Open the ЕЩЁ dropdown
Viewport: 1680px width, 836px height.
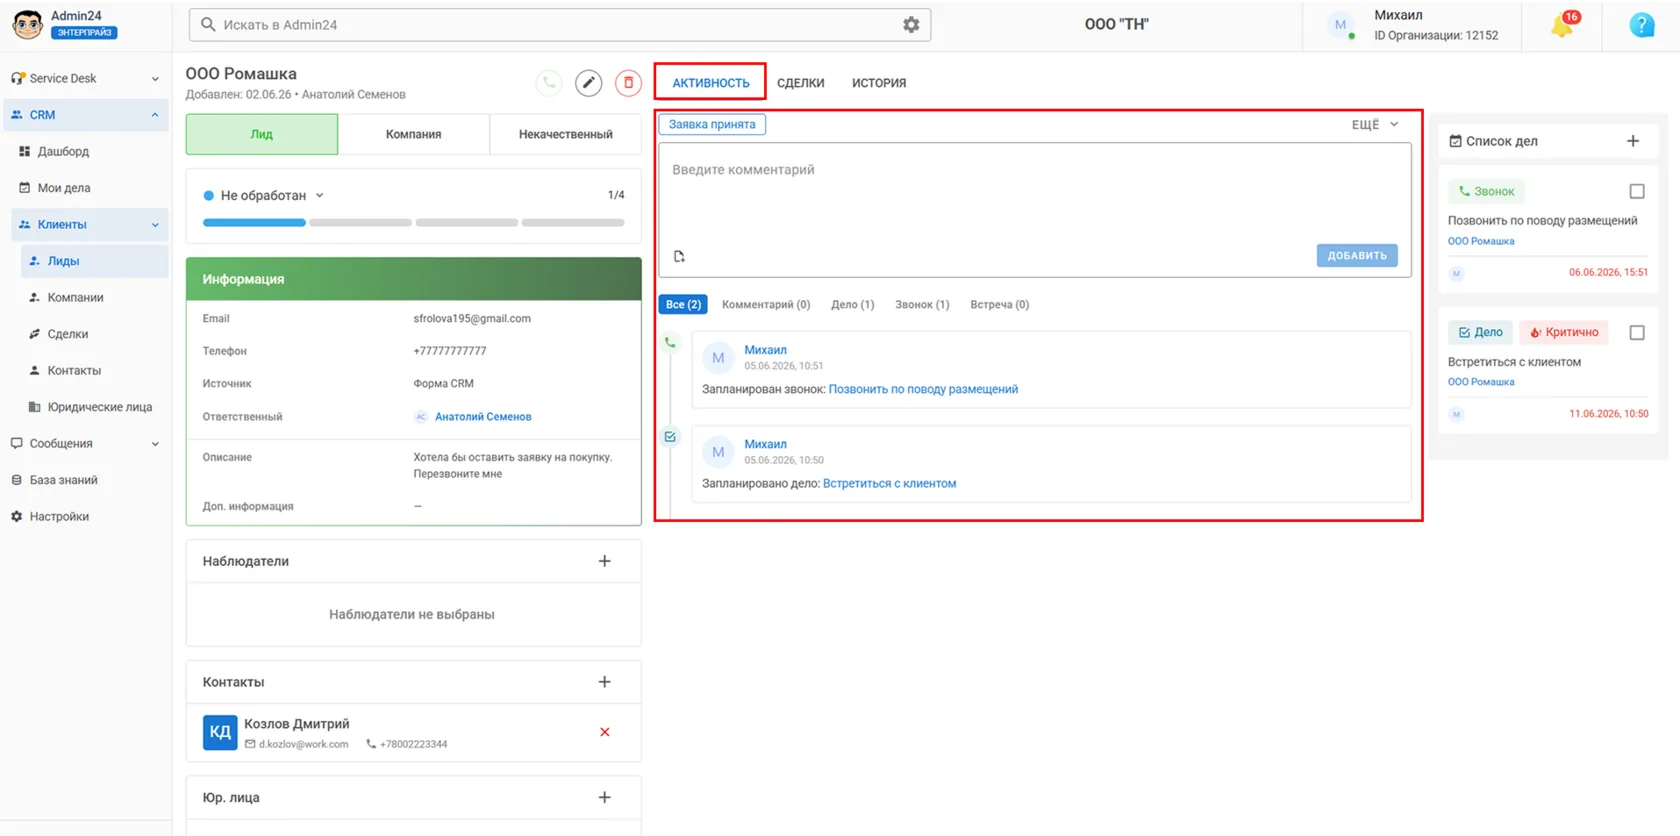pos(1375,125)
